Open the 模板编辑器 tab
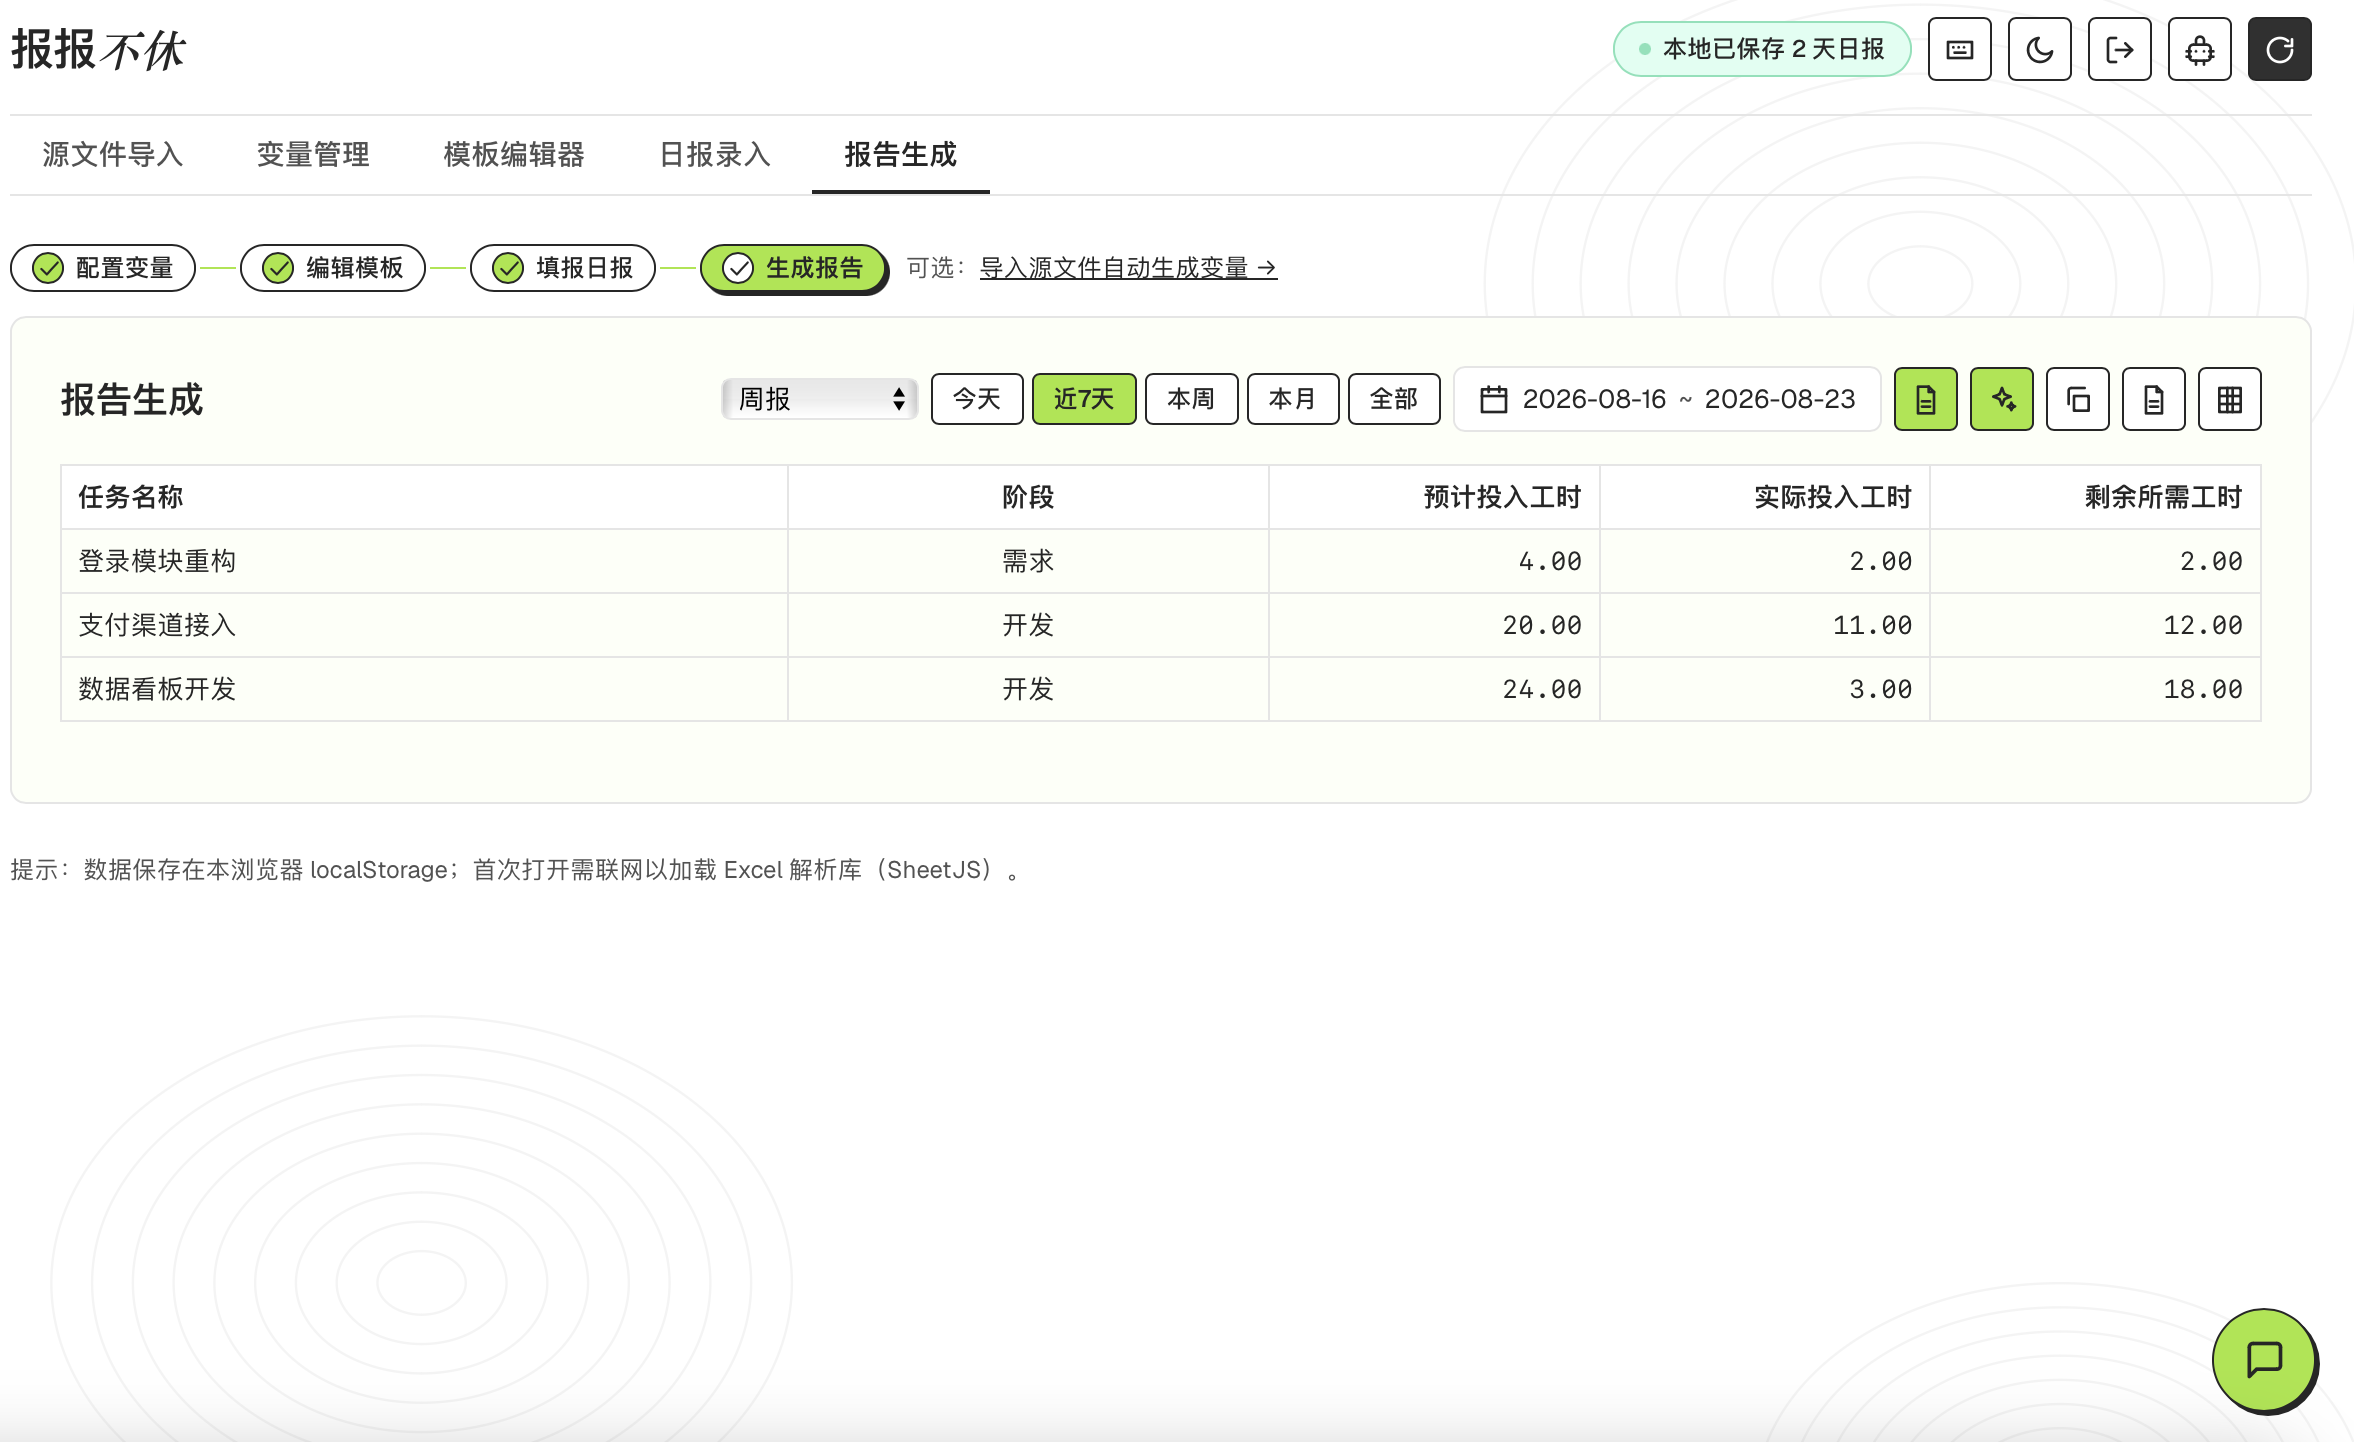The width and height of the screenshot is (2354, 1442). click(x=513, y=155)
